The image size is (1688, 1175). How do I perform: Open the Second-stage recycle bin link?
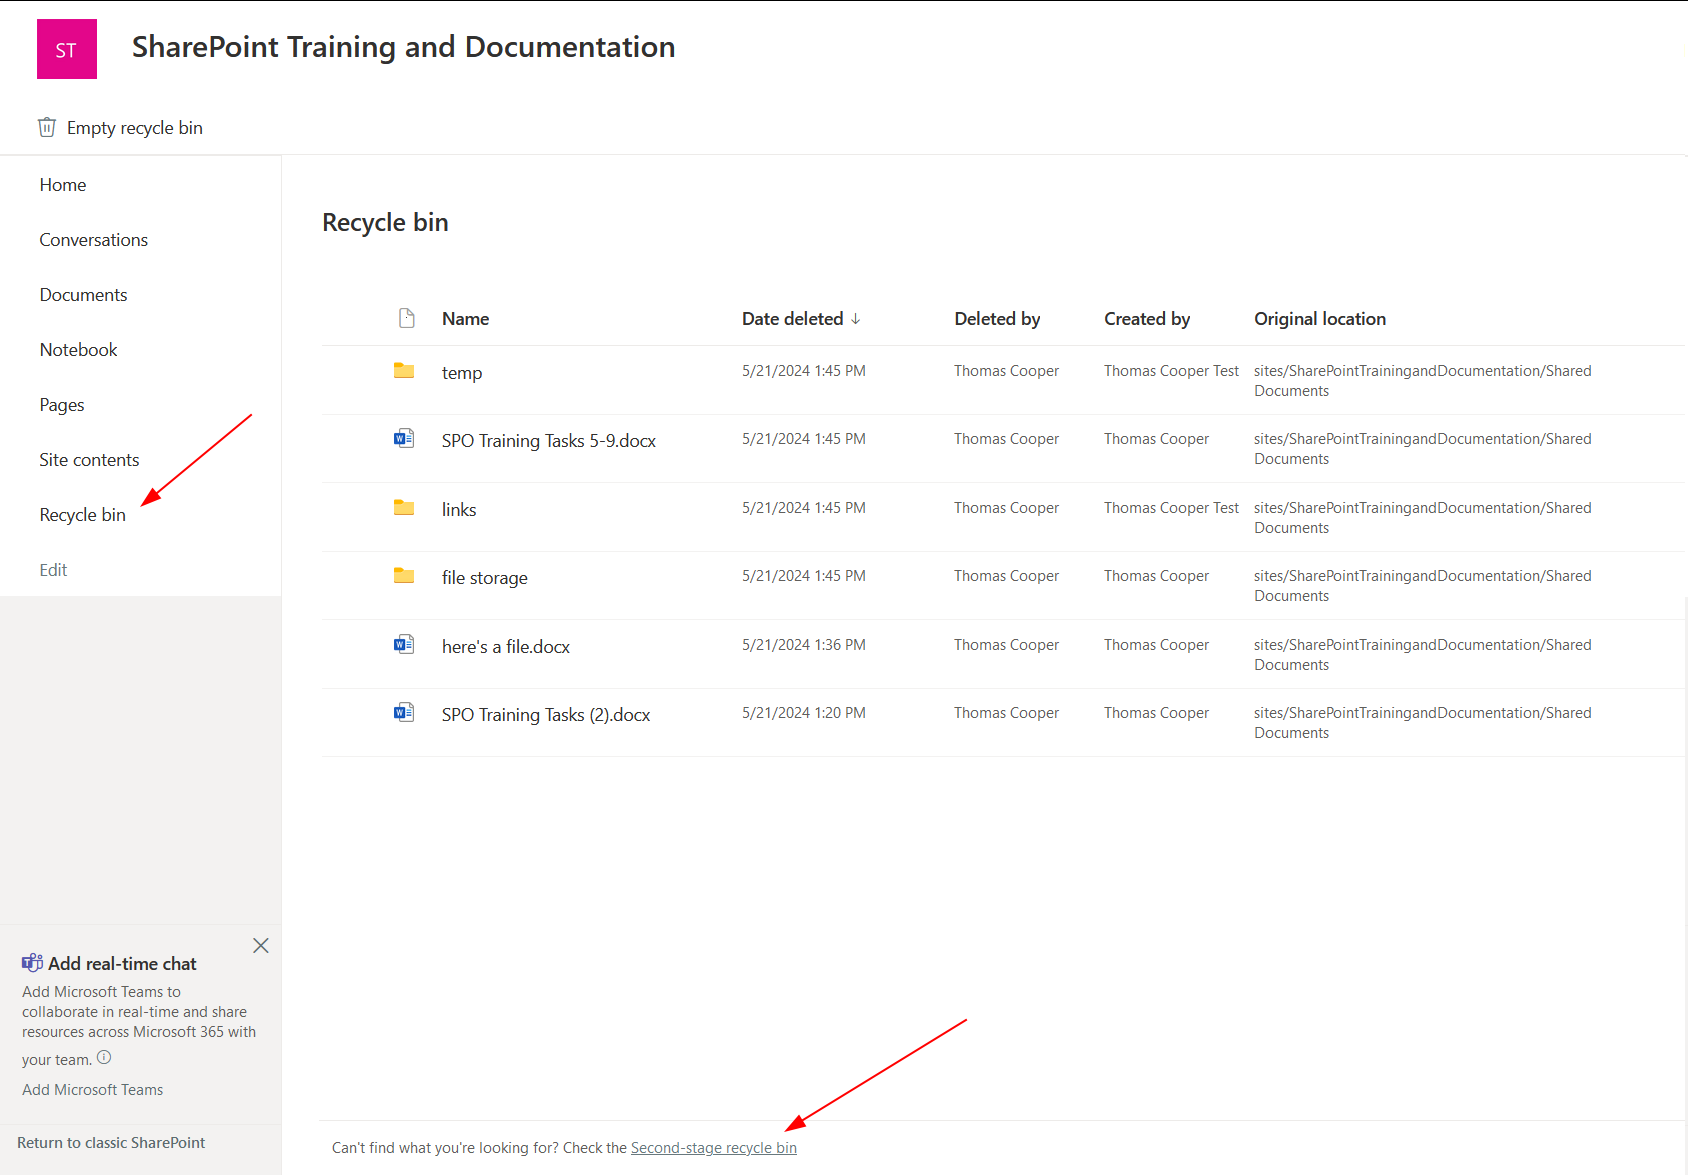714,1148
